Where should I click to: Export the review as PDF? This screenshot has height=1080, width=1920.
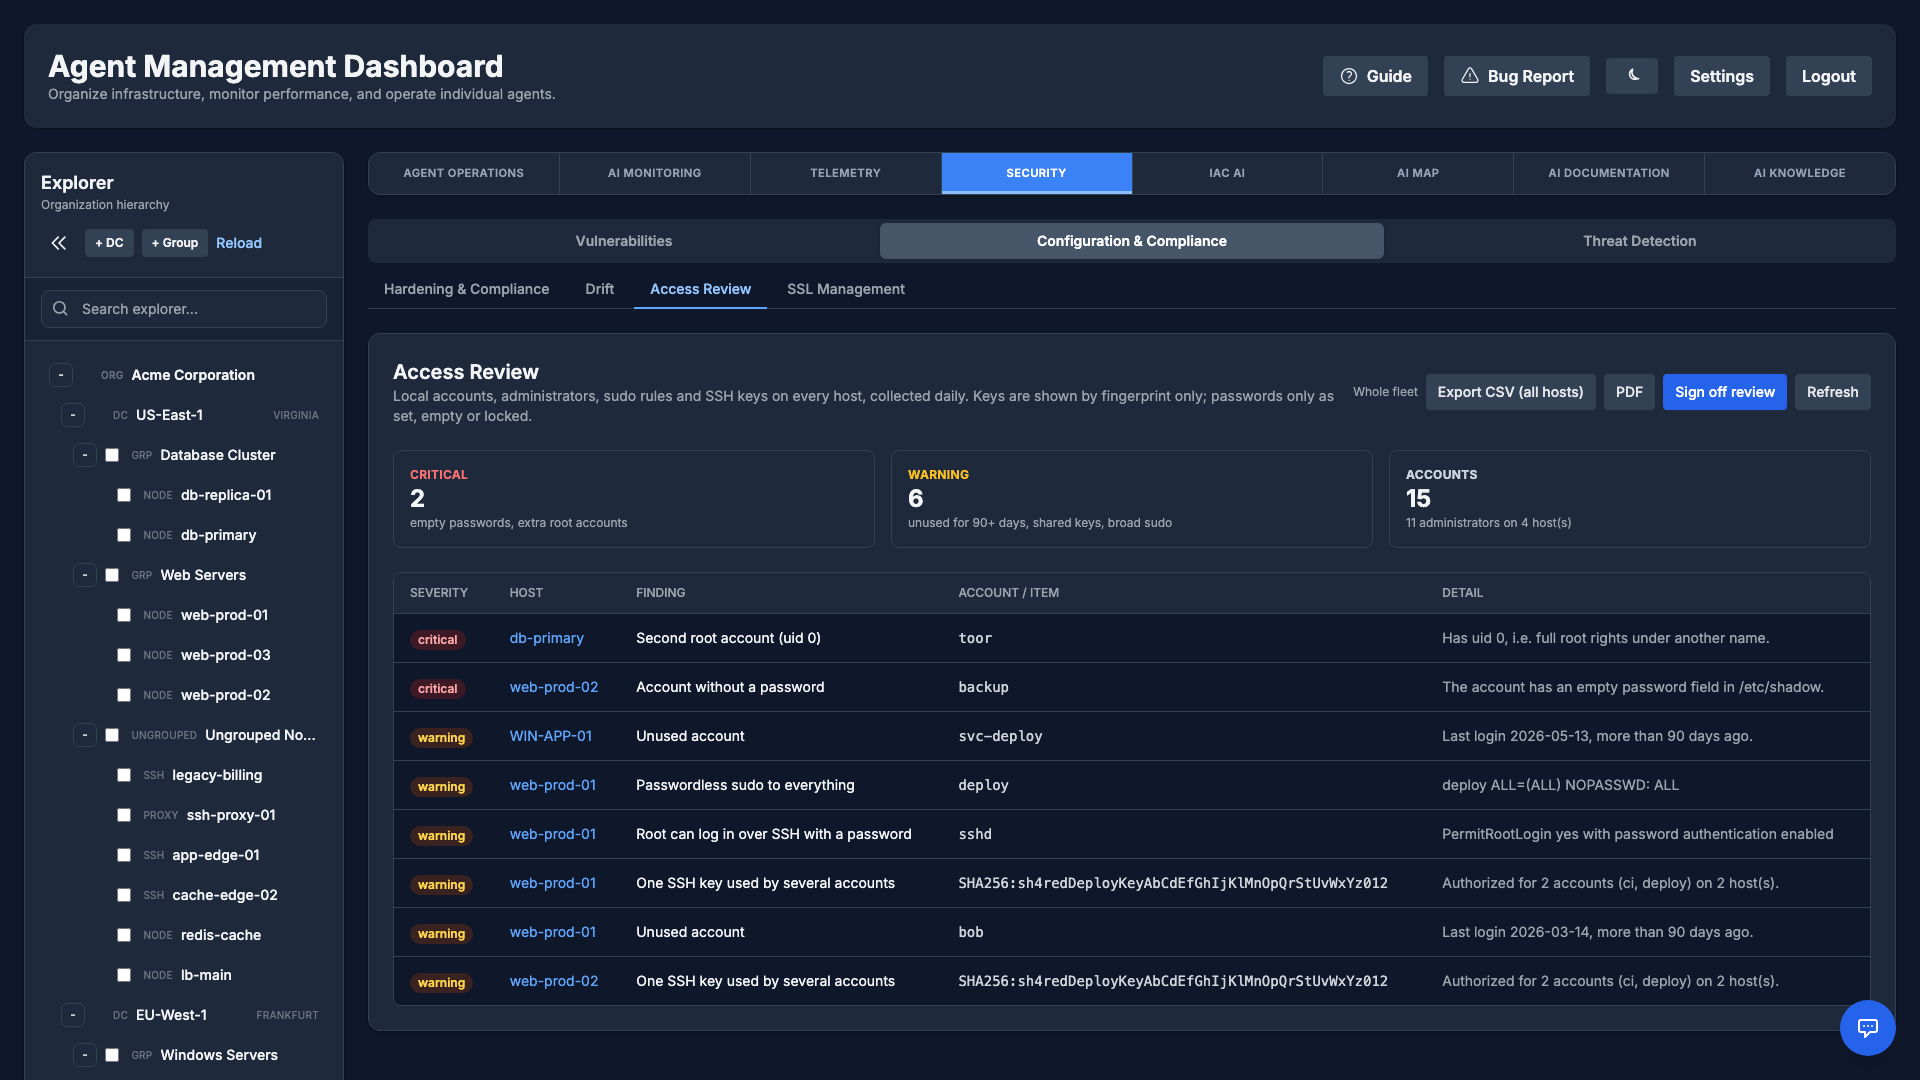[x=1629, y=392]
